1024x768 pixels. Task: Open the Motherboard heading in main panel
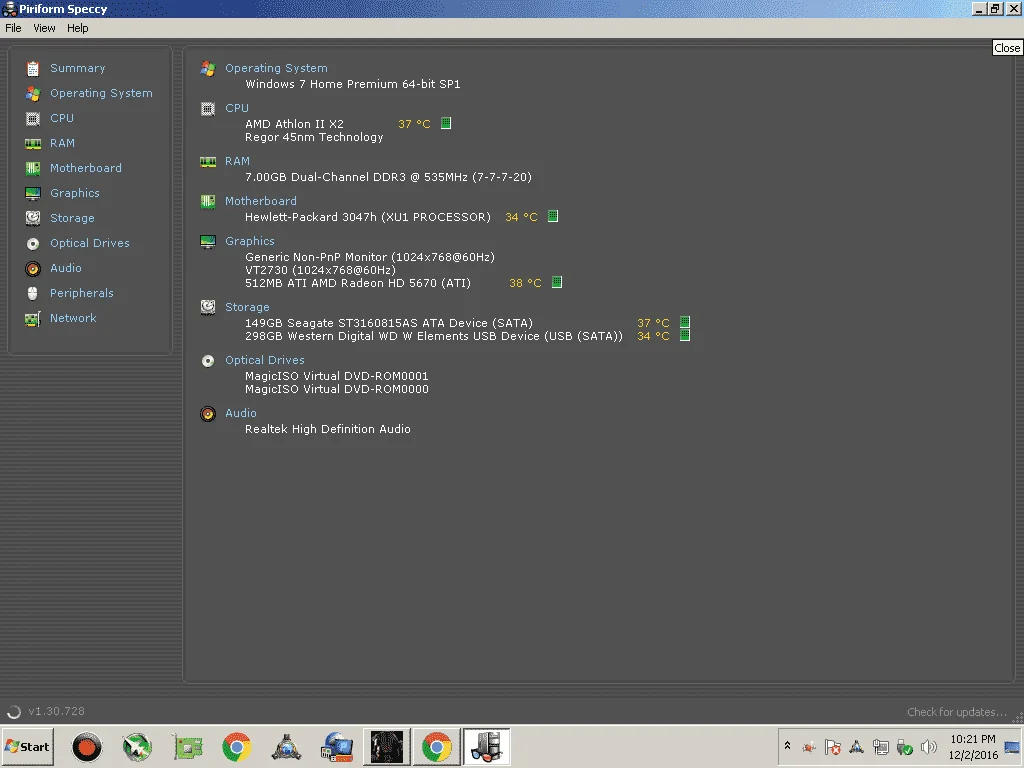click(x=261, y=201)
